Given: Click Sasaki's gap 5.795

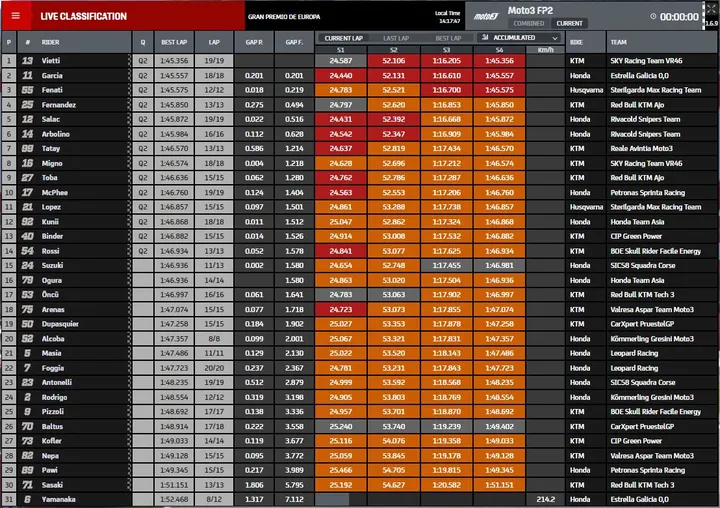Looking at the screenshot, I should coord(294,485).
